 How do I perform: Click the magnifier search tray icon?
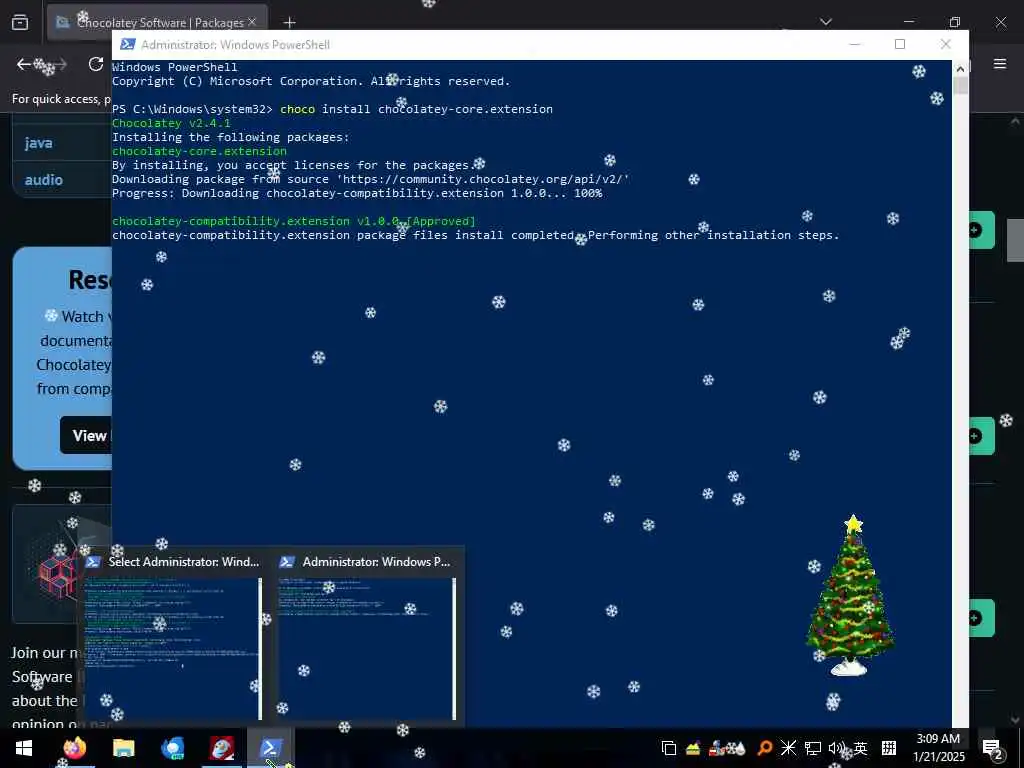pyautogui.click(x=764, y=748)
